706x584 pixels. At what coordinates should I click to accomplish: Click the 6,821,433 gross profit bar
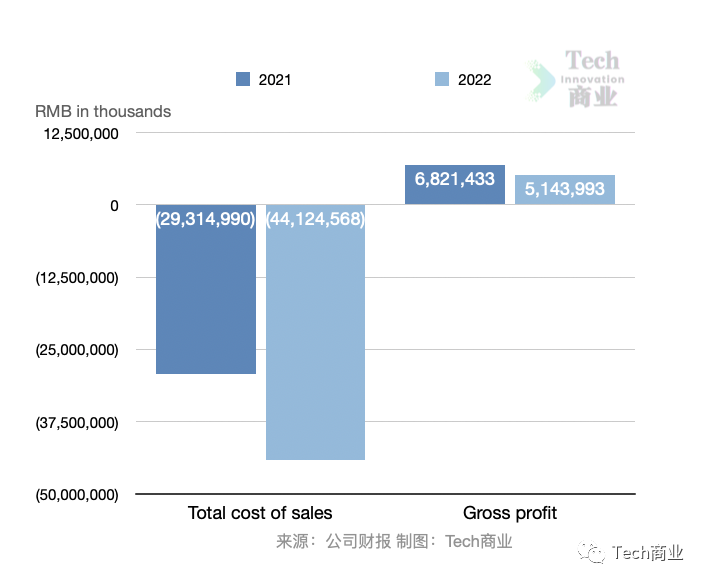[x=455, y=185]
